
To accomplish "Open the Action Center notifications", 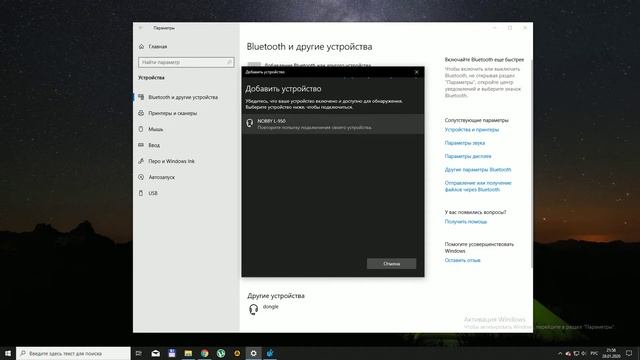I will (629, 353).
